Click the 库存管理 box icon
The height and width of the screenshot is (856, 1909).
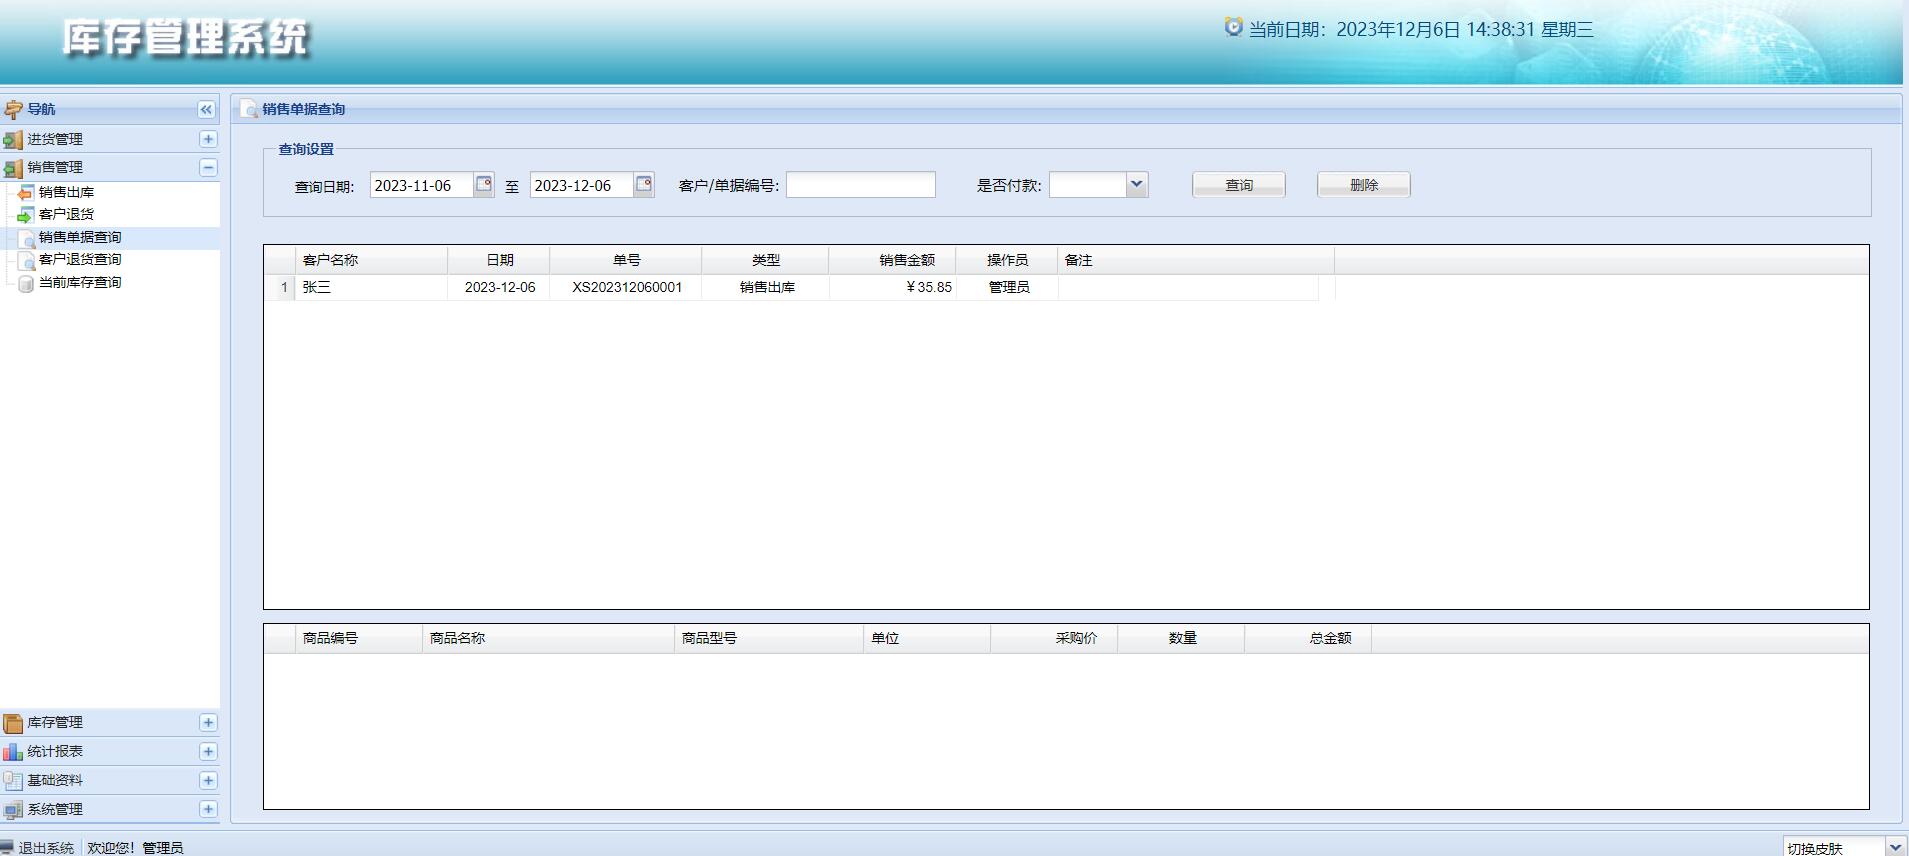coord(13,723)
